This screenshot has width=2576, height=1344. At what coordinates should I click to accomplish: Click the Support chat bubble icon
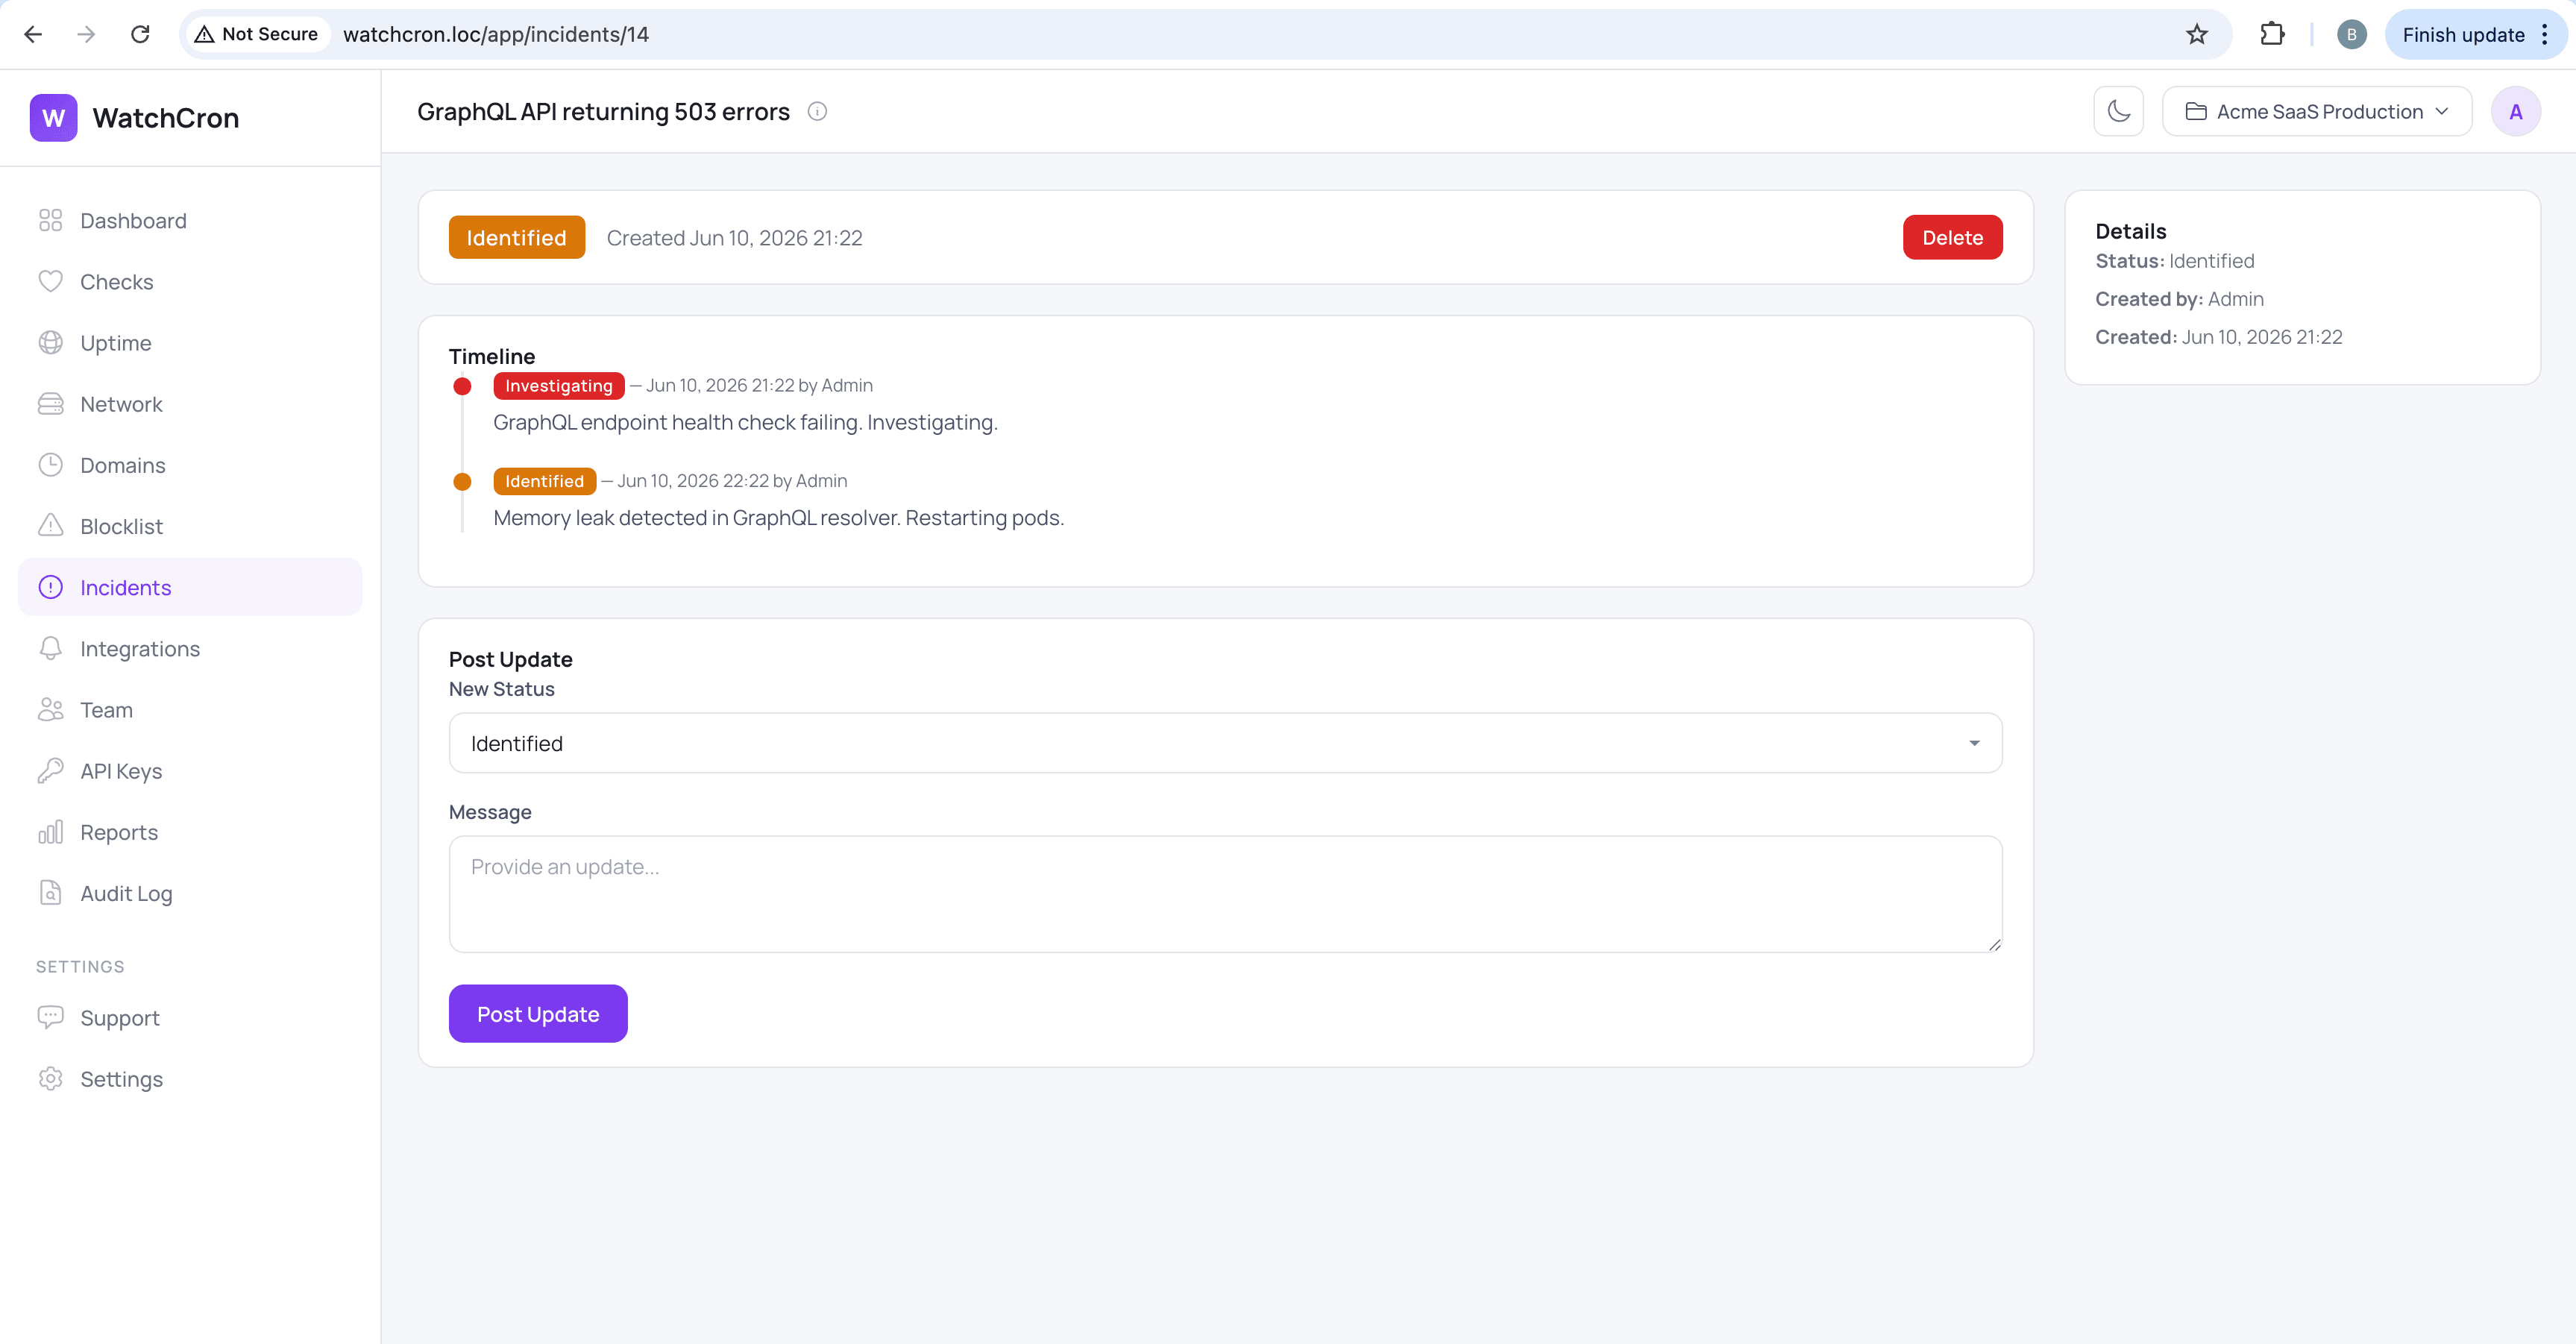(50, 1017)
